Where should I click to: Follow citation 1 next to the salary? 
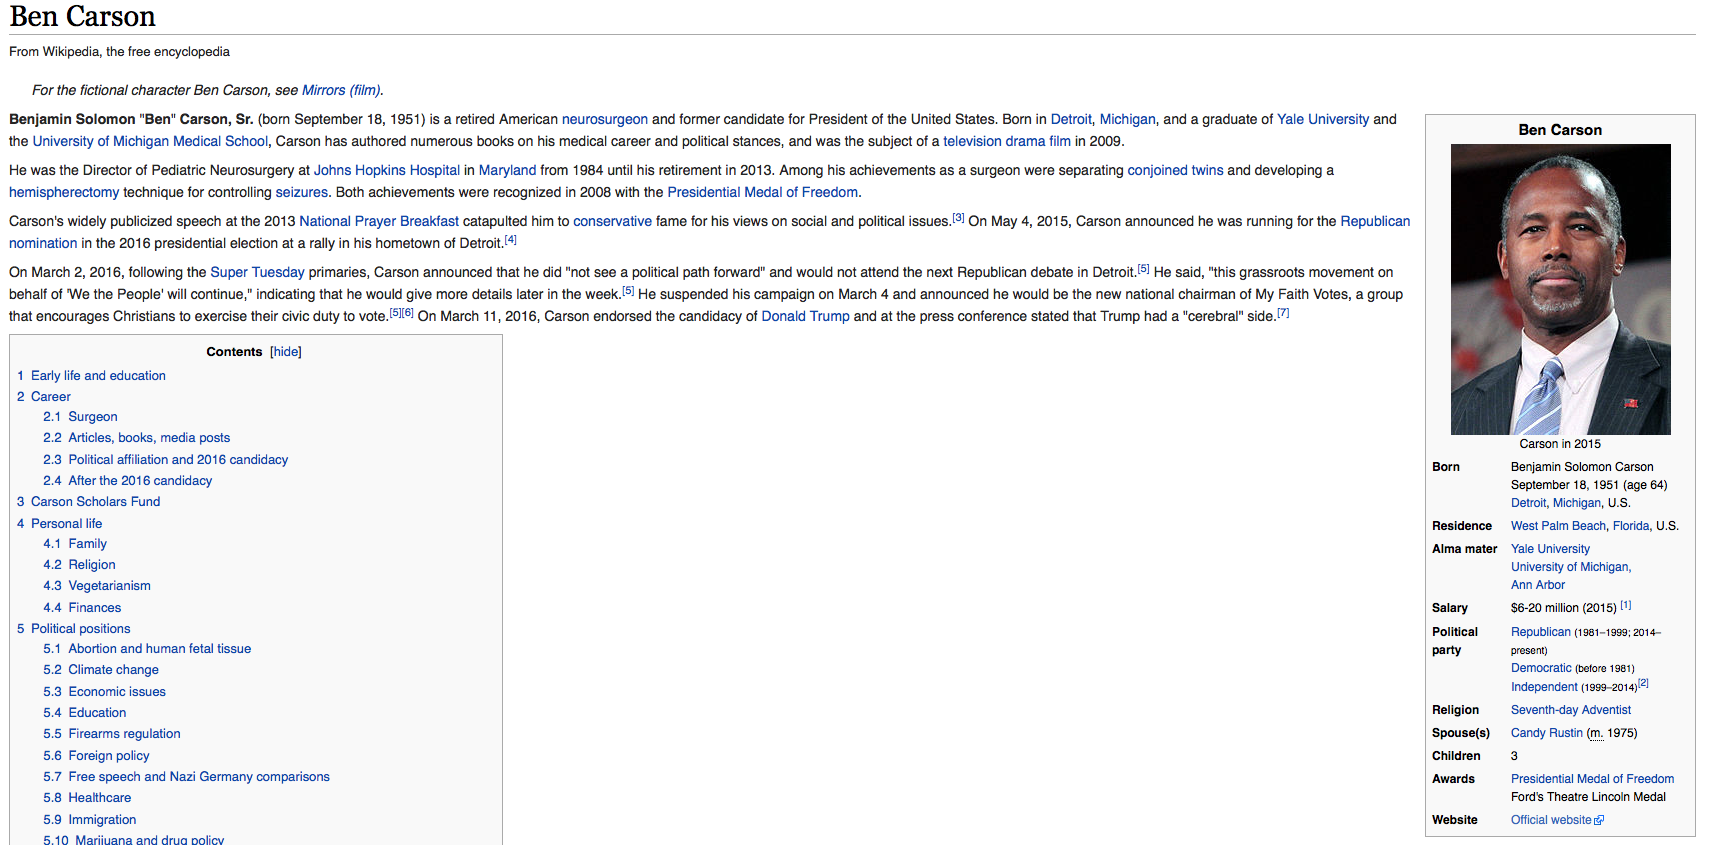coord(1626,605)
